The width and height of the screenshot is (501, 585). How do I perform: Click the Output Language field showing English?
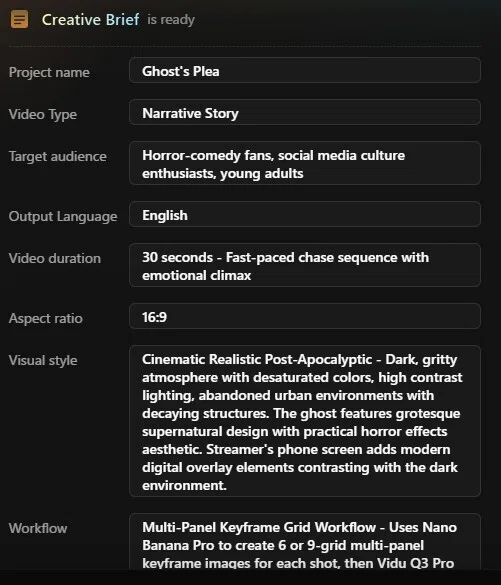point(305,214)
